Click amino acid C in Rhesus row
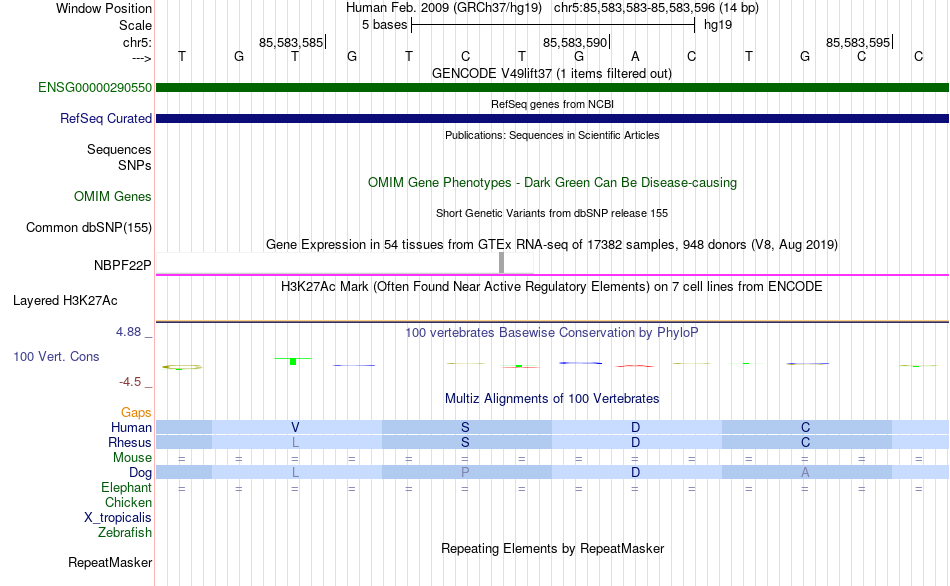Screen dimensions: 950x586 click(805, 442)
